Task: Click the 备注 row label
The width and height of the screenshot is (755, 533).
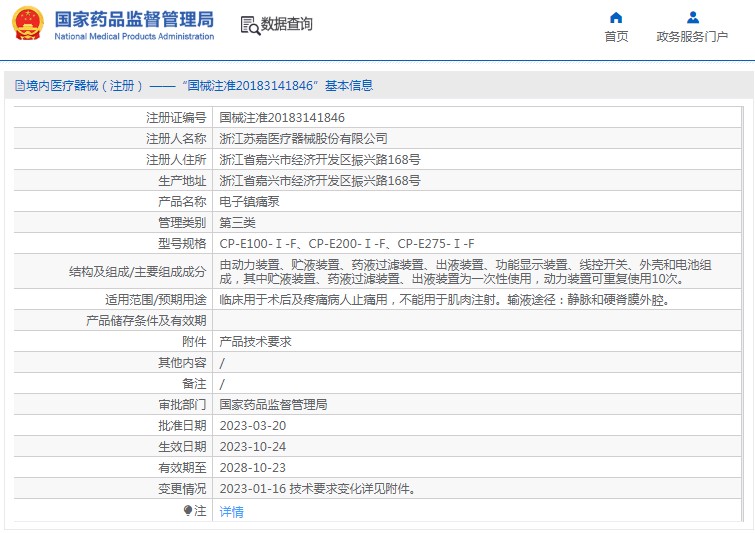Action: click(x=195, y=384)
